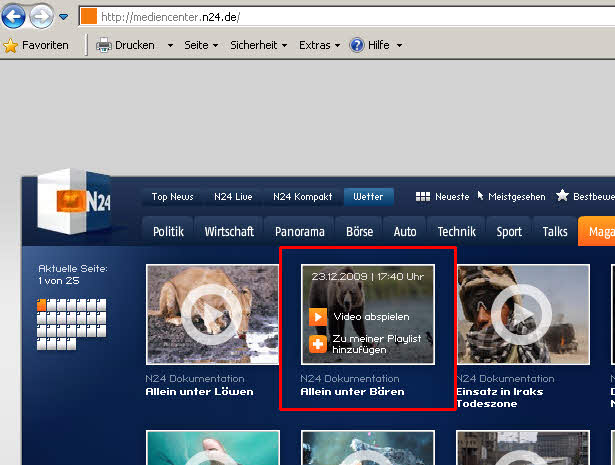Open the recent pages dropdown arrow

[63, 17]
